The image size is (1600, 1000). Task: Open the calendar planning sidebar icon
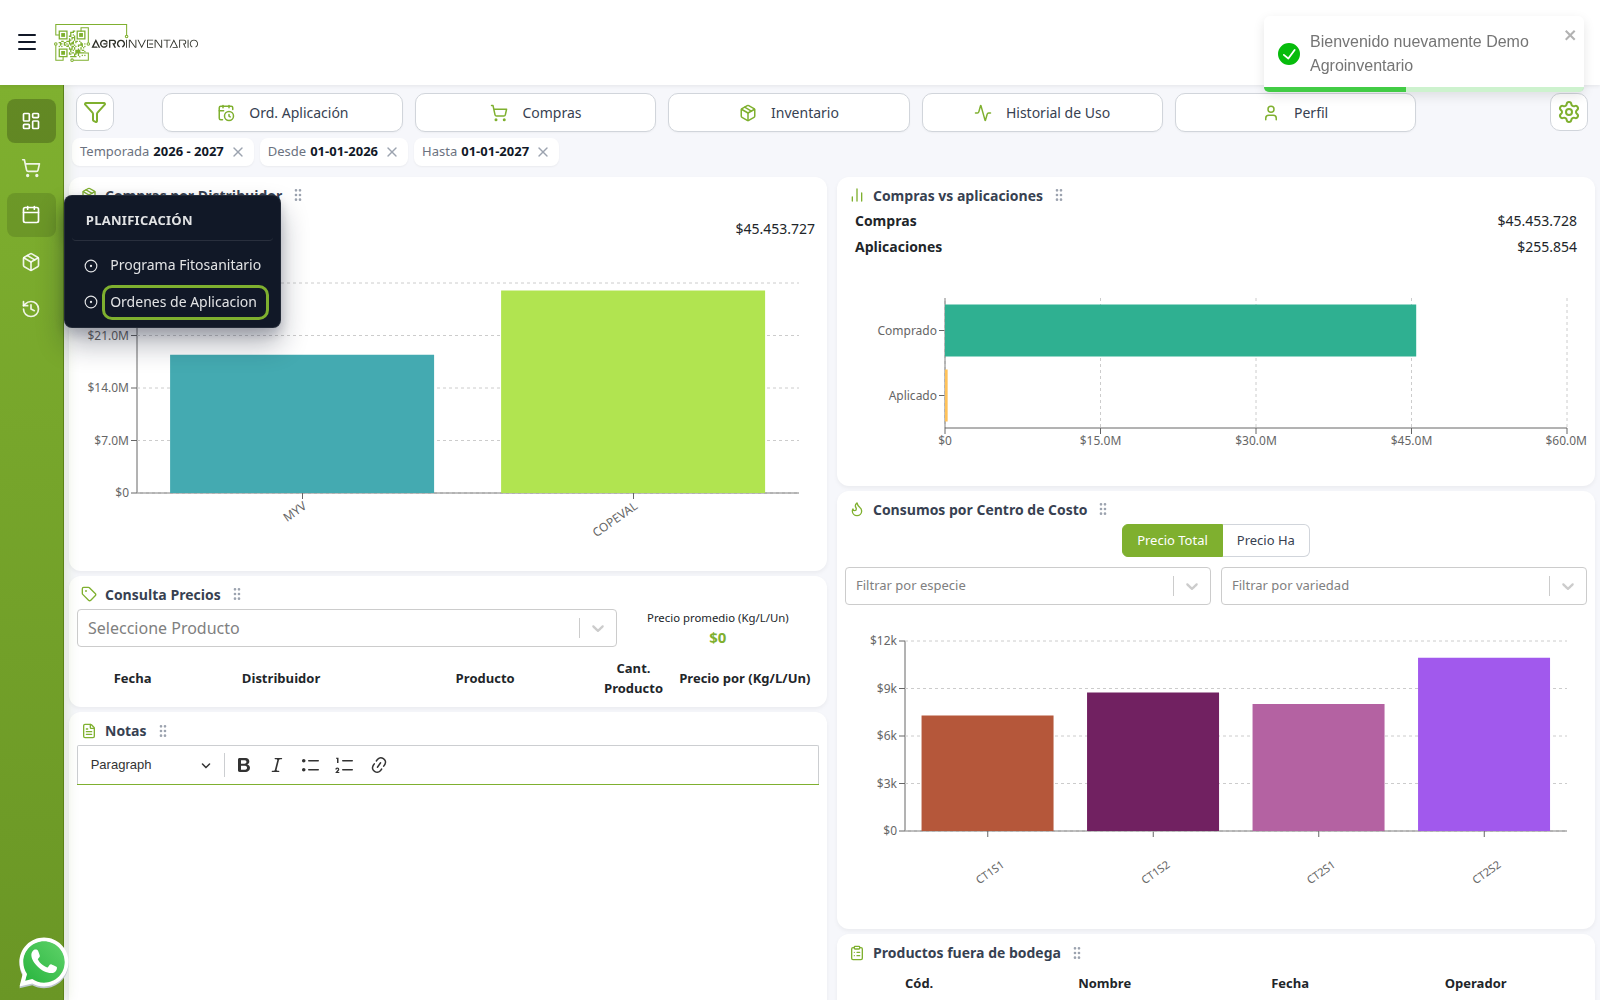tap(31, 215)
